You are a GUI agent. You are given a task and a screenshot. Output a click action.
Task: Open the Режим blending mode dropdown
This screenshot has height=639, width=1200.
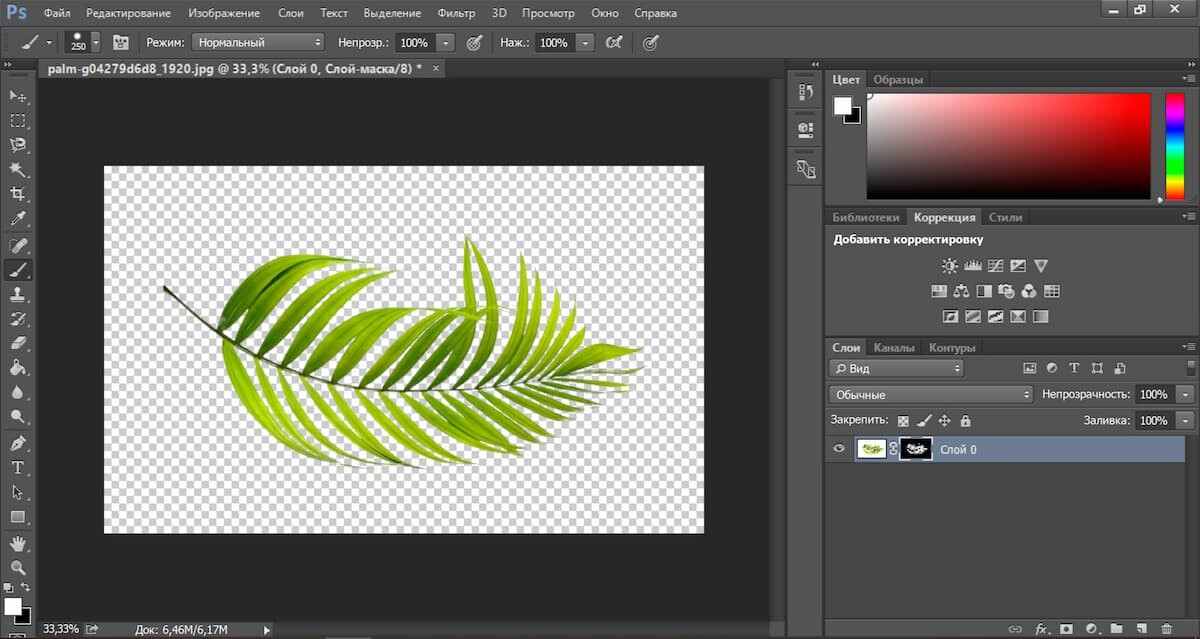click(x=259, y=43)
